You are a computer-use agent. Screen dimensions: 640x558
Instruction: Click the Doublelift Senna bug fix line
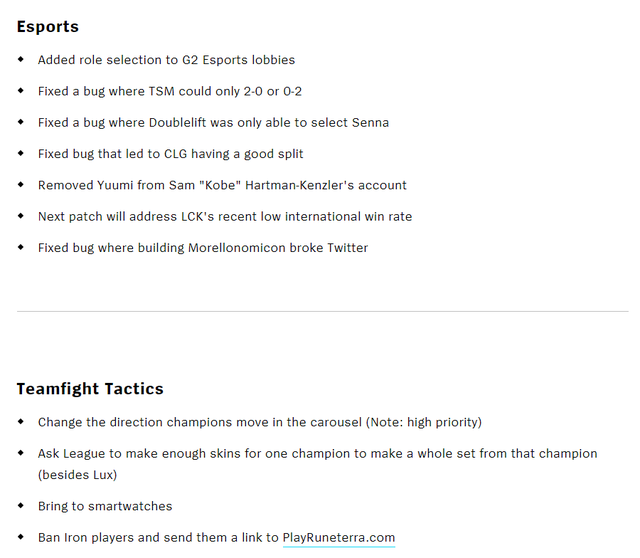click(x=213, y=122)
